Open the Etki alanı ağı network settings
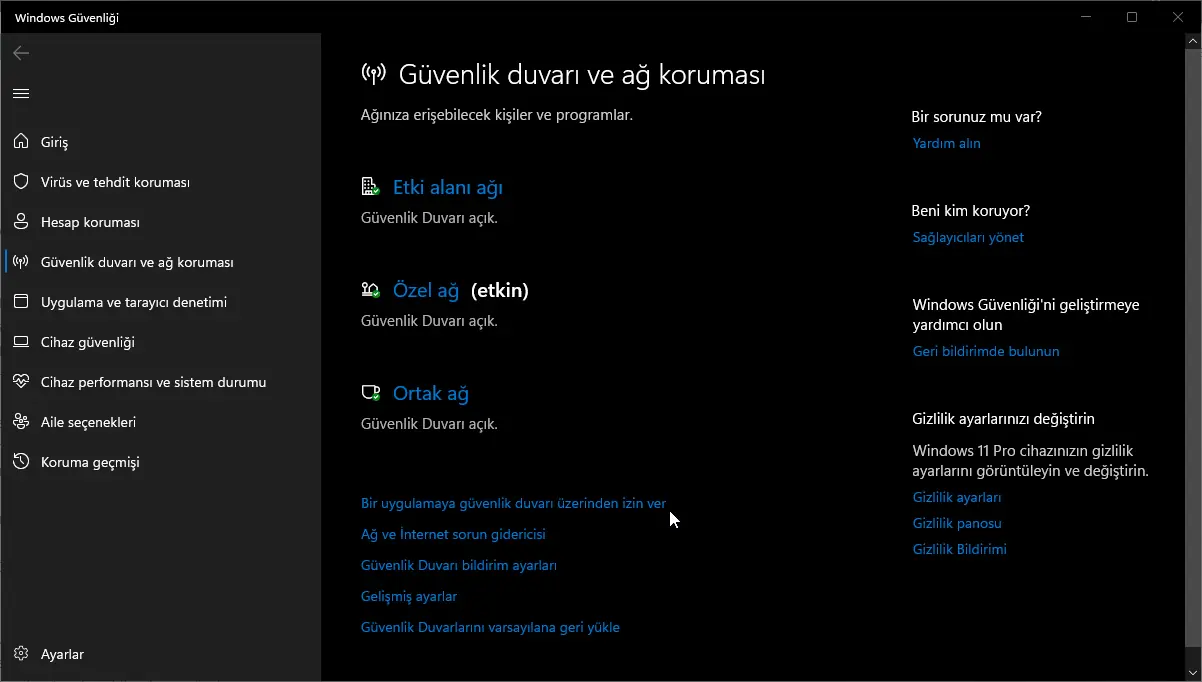 447,187
